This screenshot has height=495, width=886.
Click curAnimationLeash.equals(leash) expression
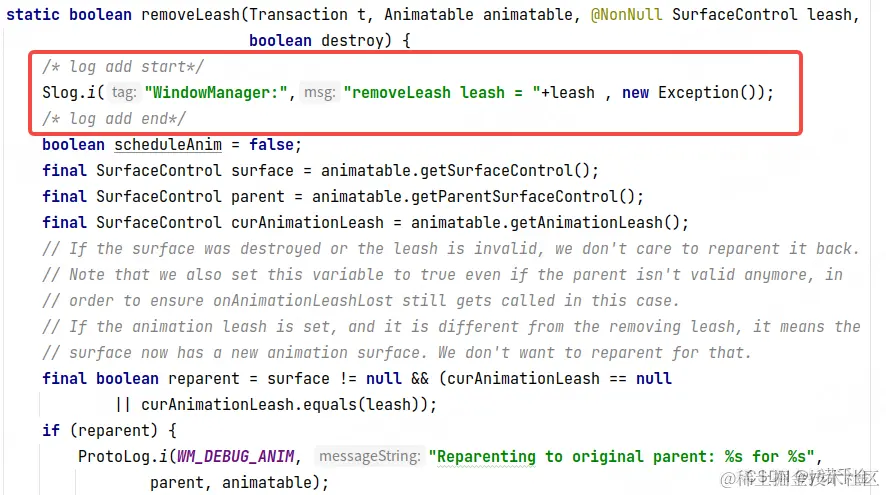[284, 405]
